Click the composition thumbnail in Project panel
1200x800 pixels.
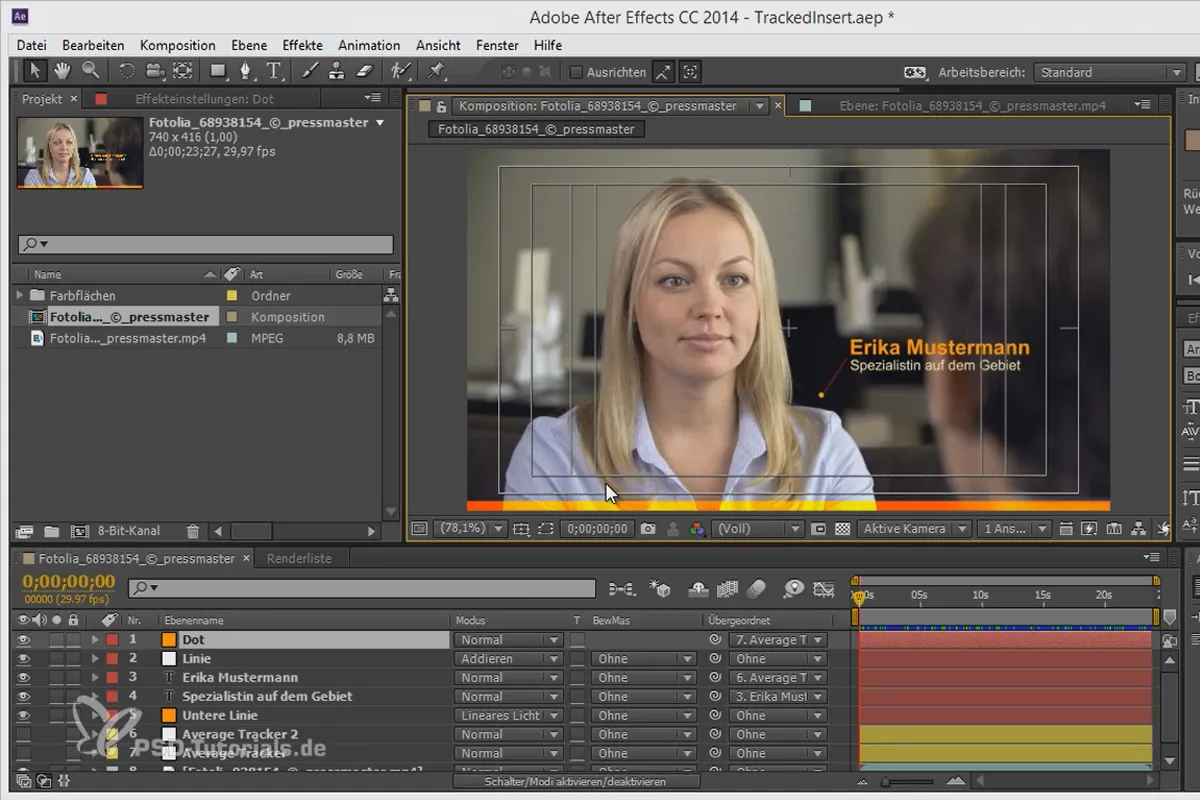81,152
